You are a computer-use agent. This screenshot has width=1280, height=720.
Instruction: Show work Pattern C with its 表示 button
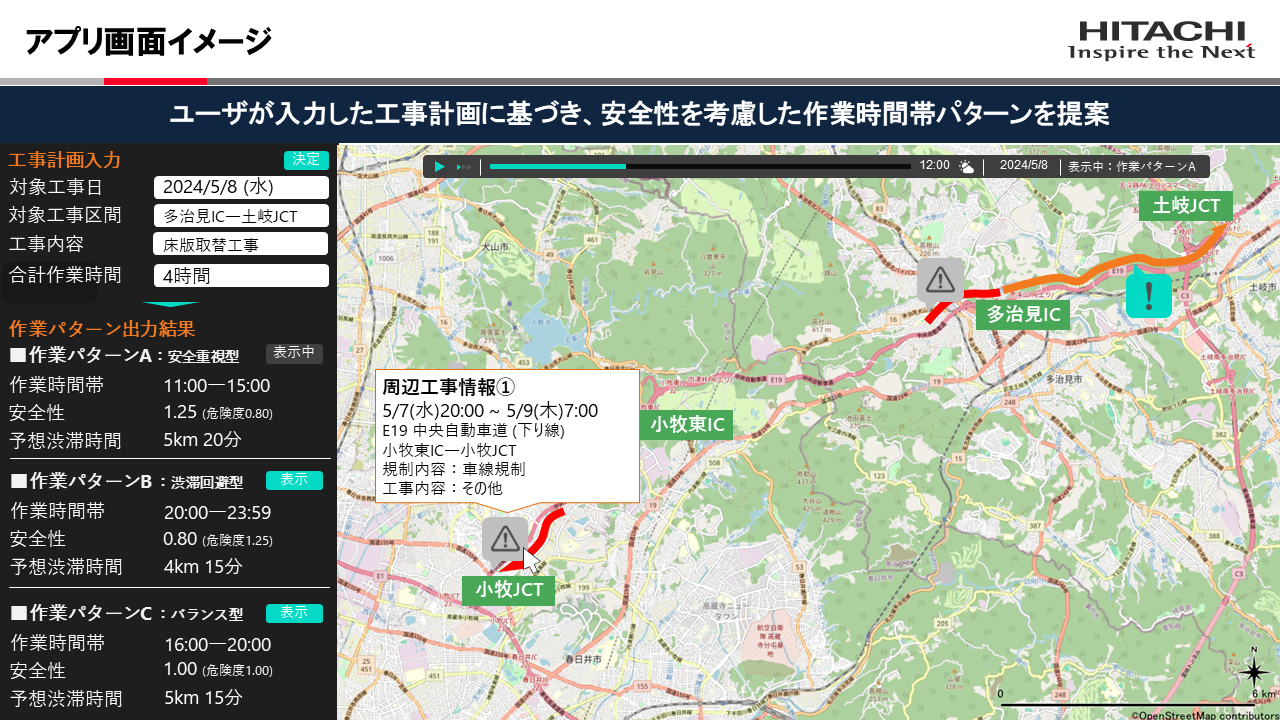pos(294,613)
